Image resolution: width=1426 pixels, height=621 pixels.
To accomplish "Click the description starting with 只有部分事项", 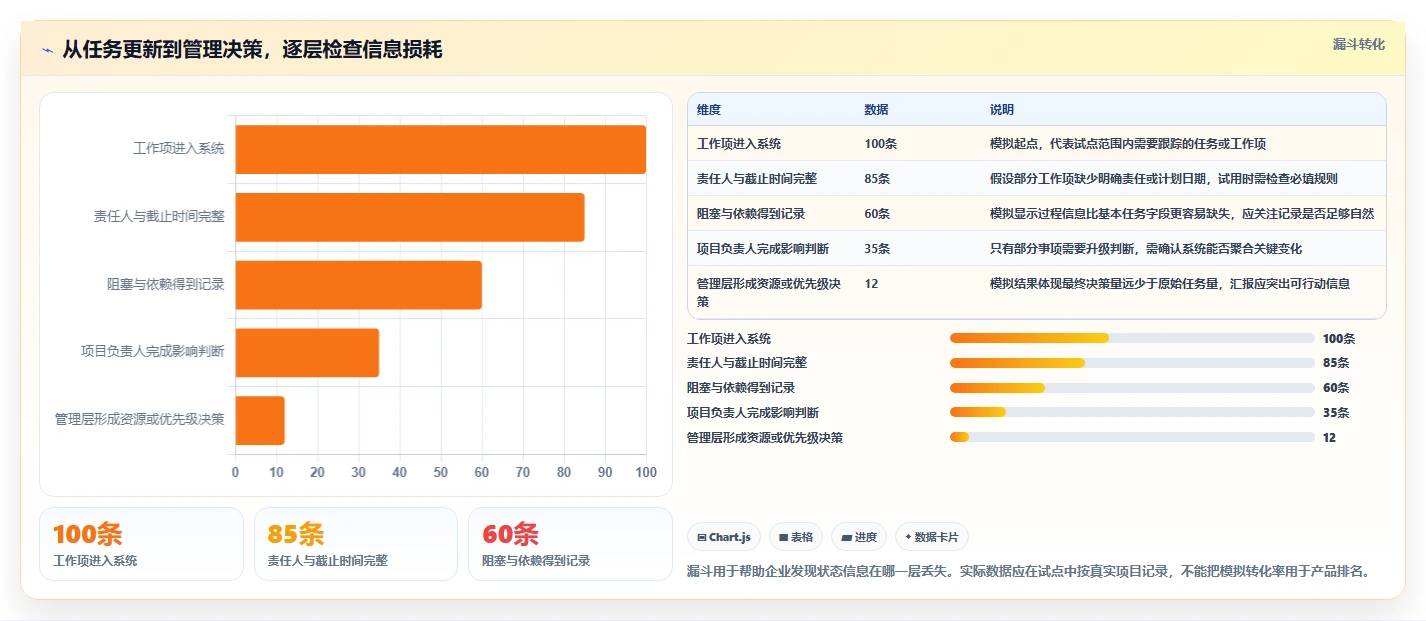I will [1146, 249].
